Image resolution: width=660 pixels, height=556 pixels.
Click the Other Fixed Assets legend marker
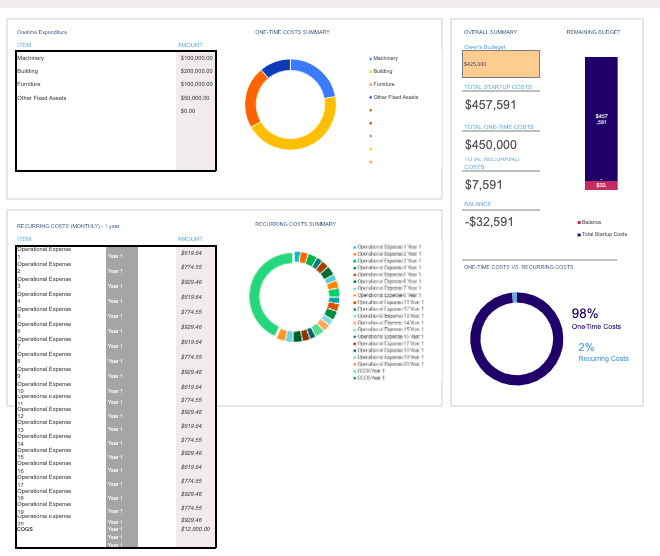pos(371,97)
